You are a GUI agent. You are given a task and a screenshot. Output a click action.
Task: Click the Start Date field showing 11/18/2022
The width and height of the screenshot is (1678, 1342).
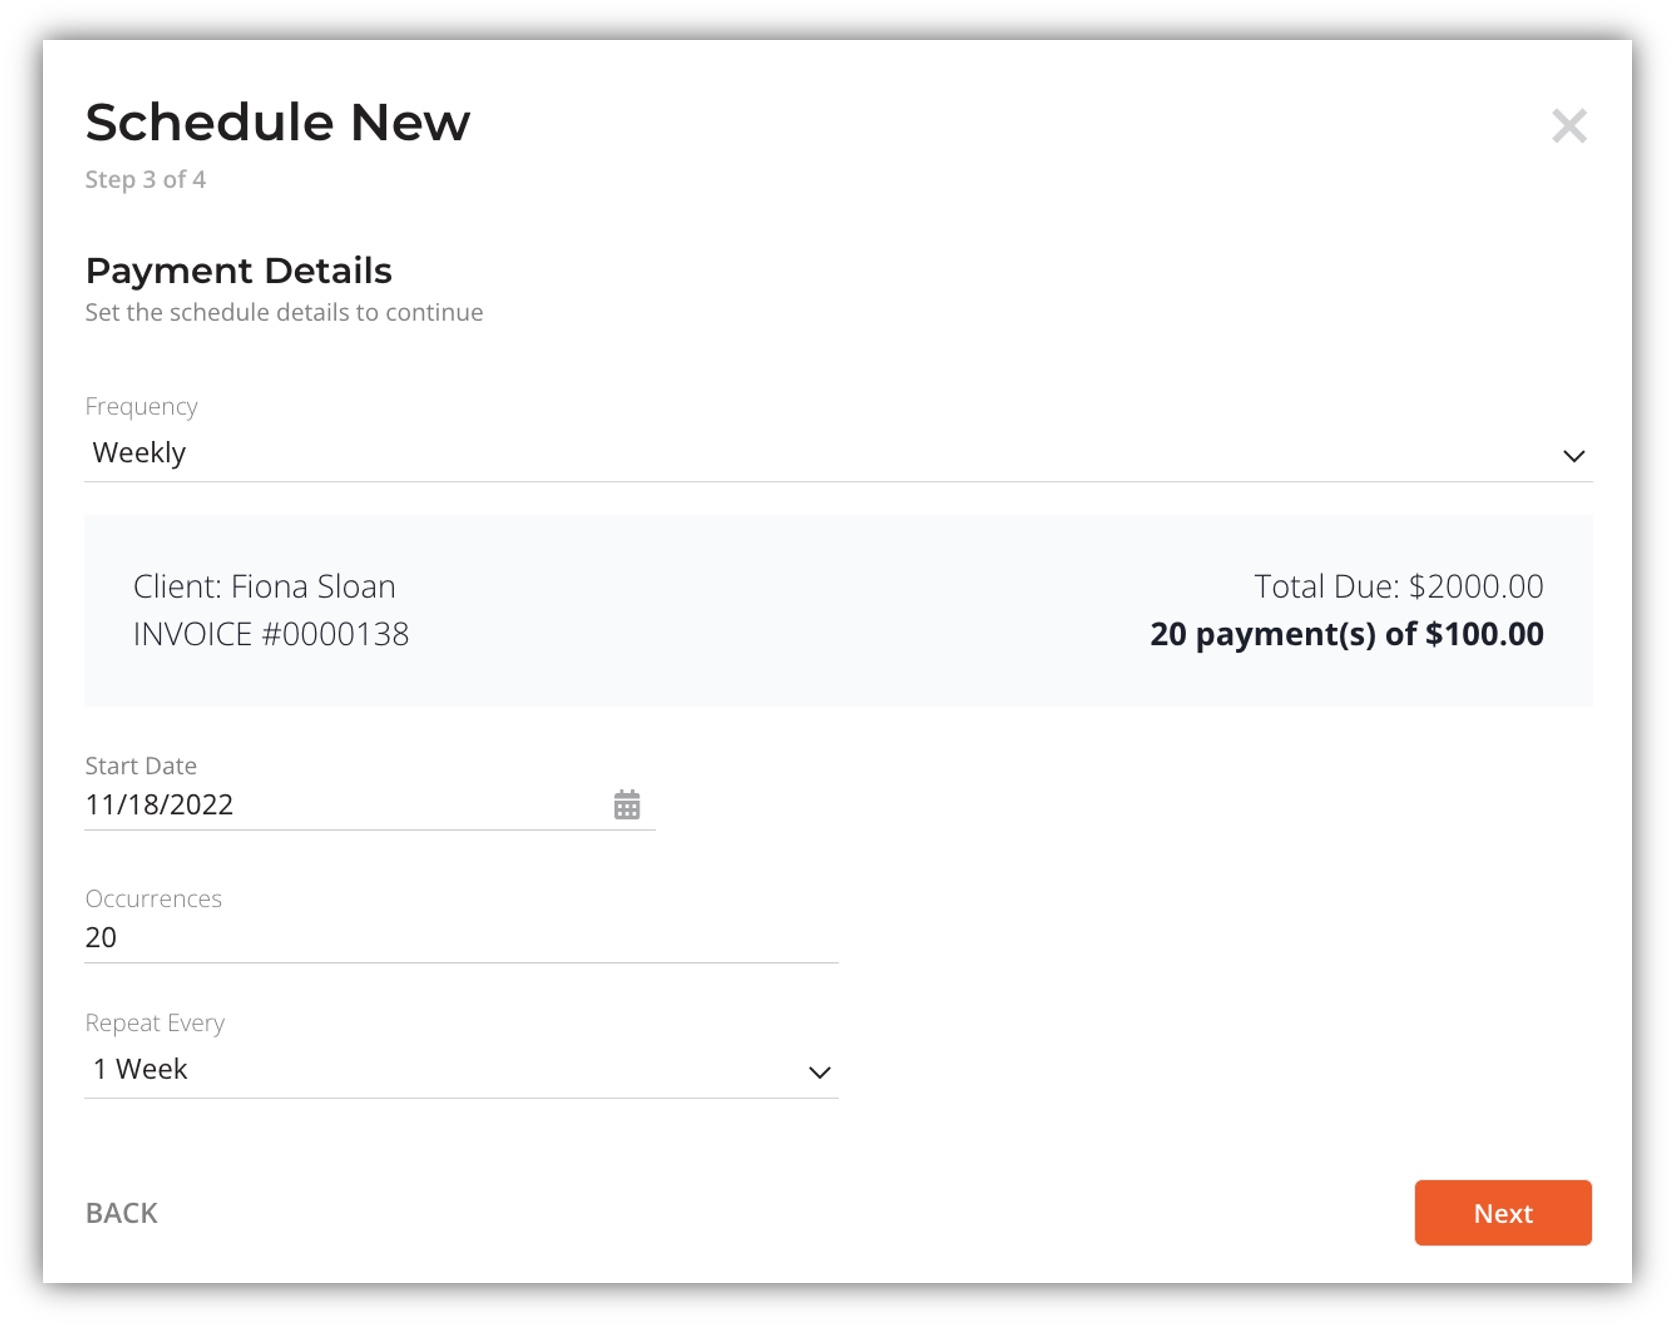click(369, 805)
